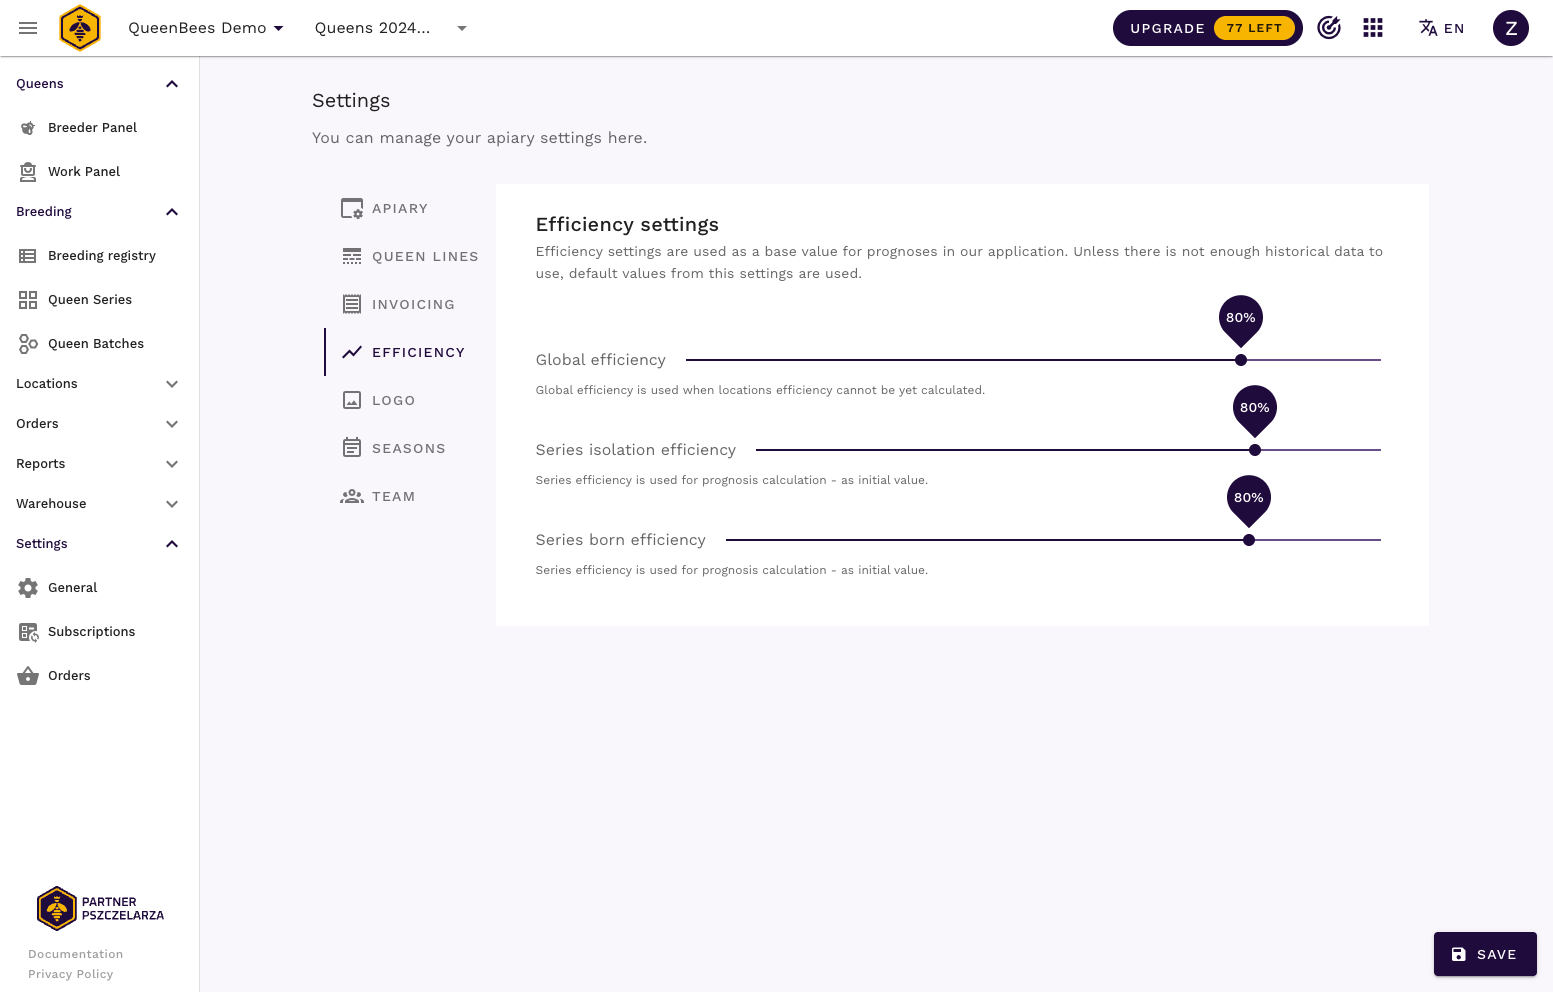Open the hamburger navigation menu
This screenshot has width=1553, height=992.
click(28, 28)
